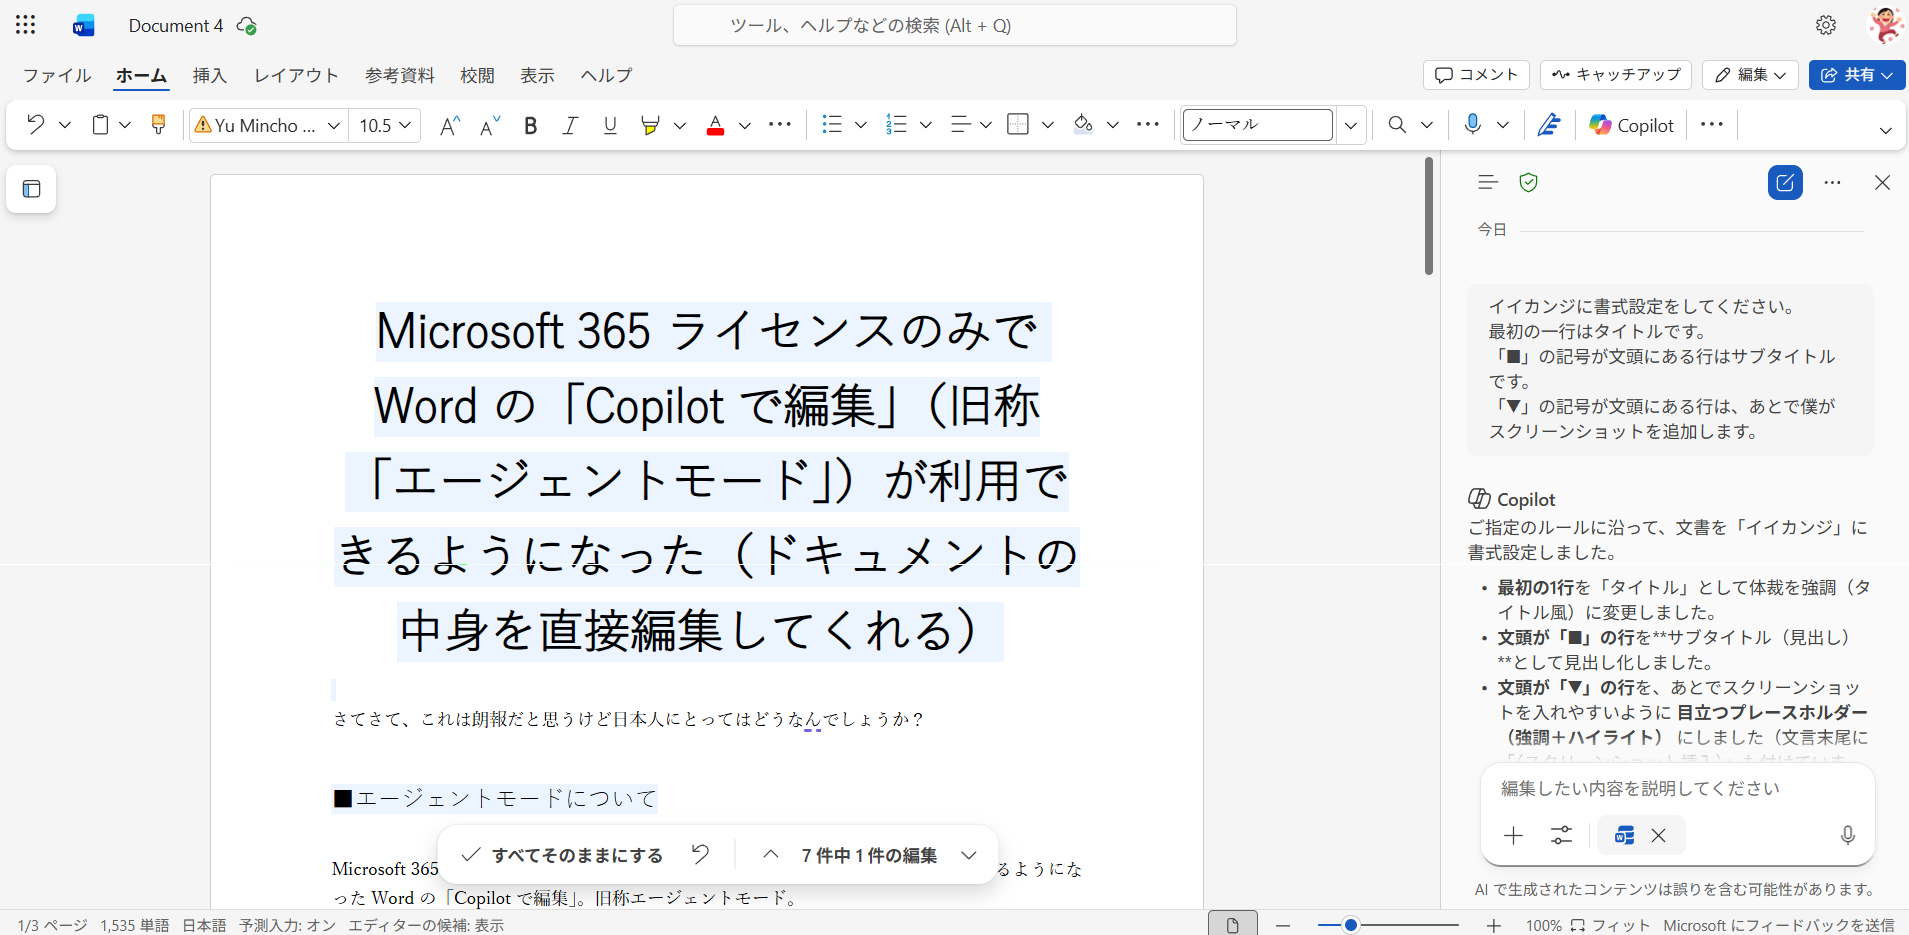Click the Dictate microphone icon in ribbon
This screenshot has height=935, width=1909.
click(x=1472, y=125)
